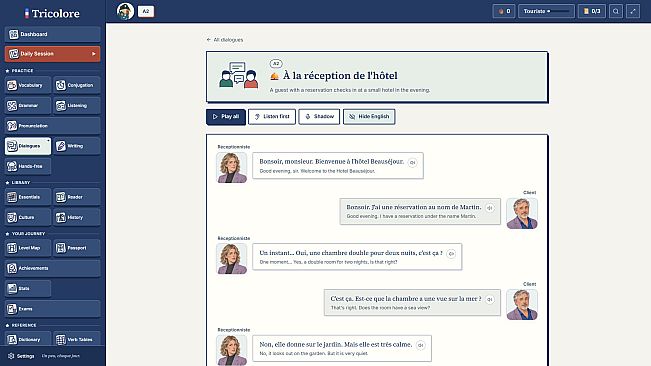Click the A2 level badge in top bar
Image resolution: width=651 pixels, height=366 pixels.
pos(146,11)
